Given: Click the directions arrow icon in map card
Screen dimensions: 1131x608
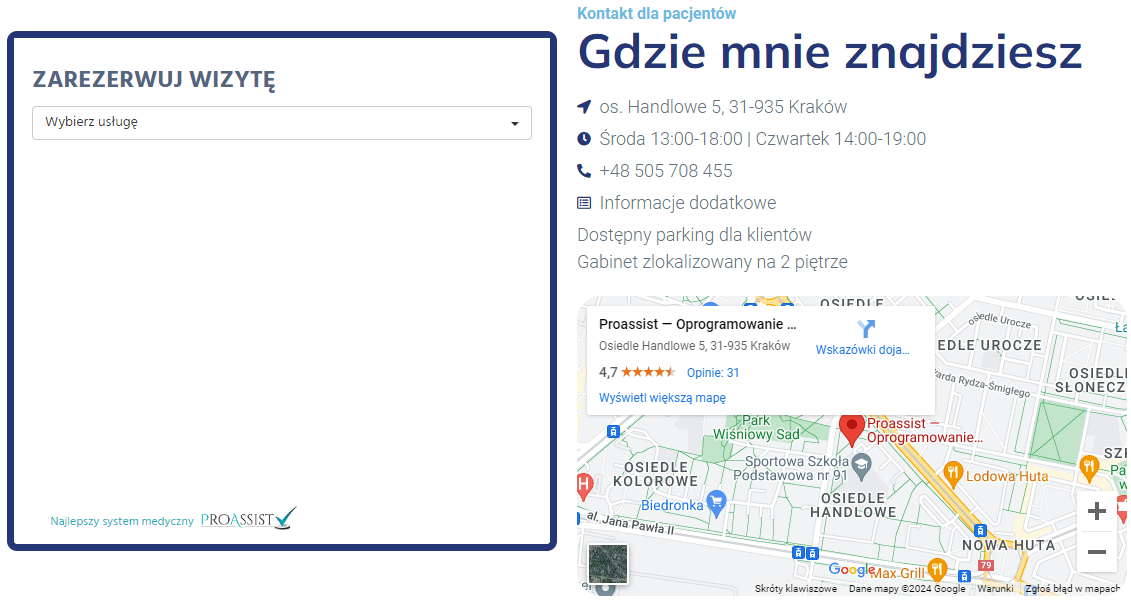Looking at the screenshot, I should [x=866, y=328].
